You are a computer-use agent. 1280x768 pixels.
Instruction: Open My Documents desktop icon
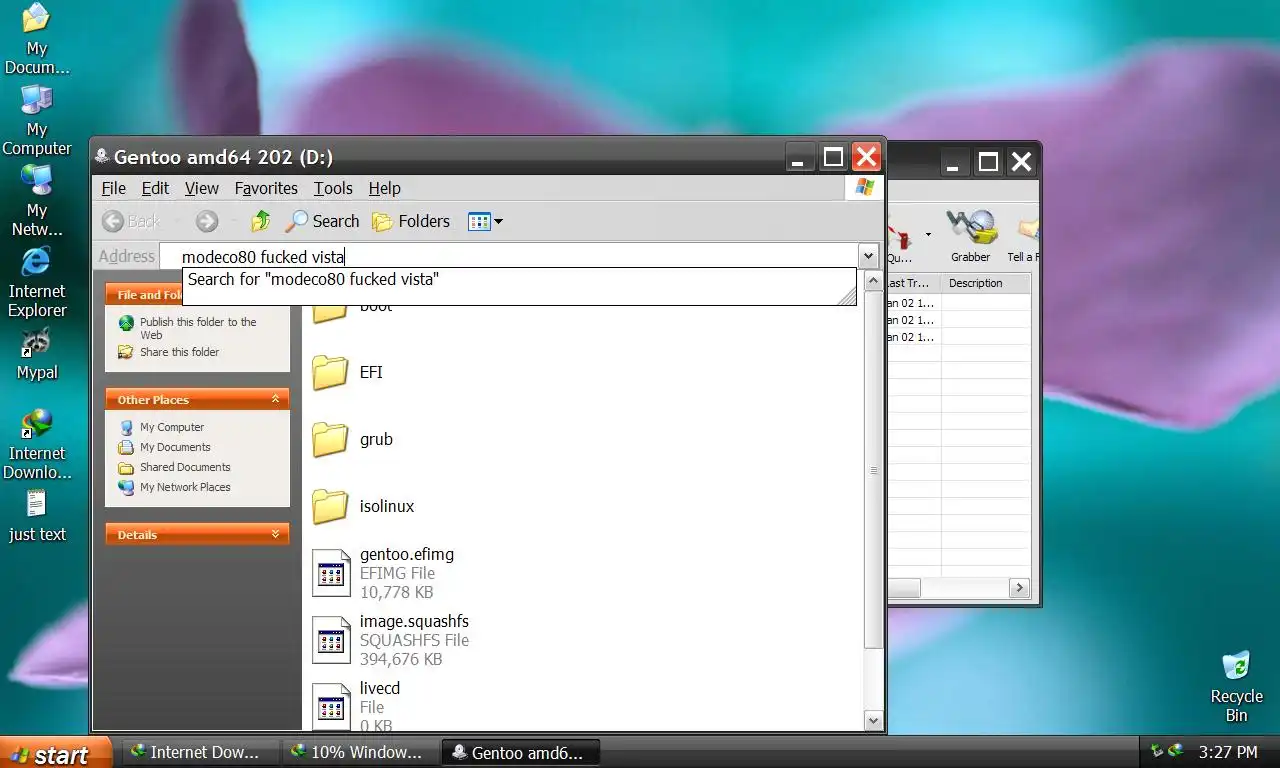pyautogui.click(x=36, y=38)
